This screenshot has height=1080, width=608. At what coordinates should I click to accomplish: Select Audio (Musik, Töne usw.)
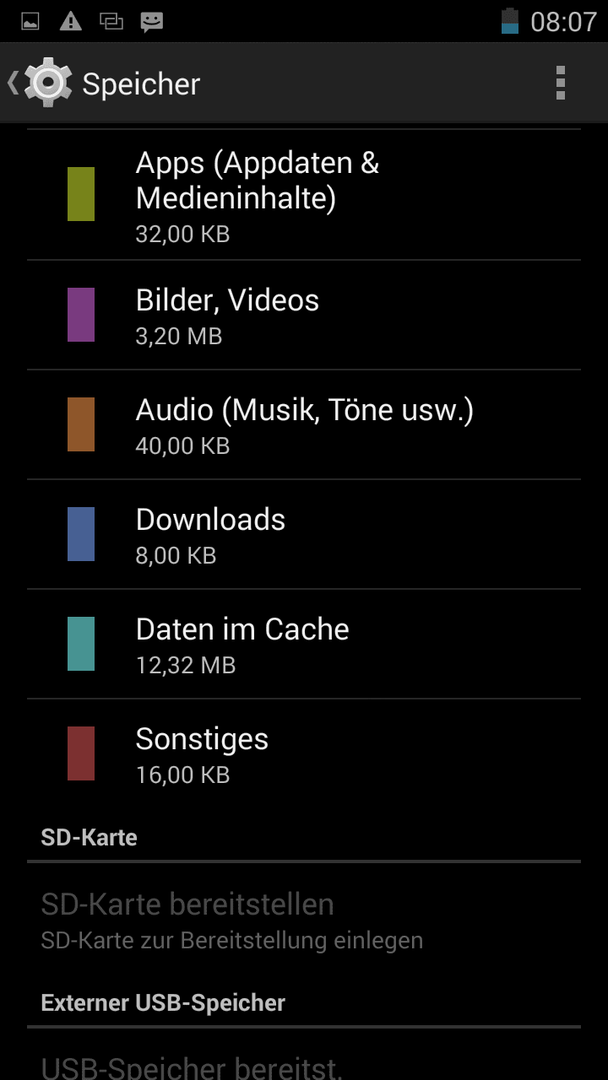point(304,424)
